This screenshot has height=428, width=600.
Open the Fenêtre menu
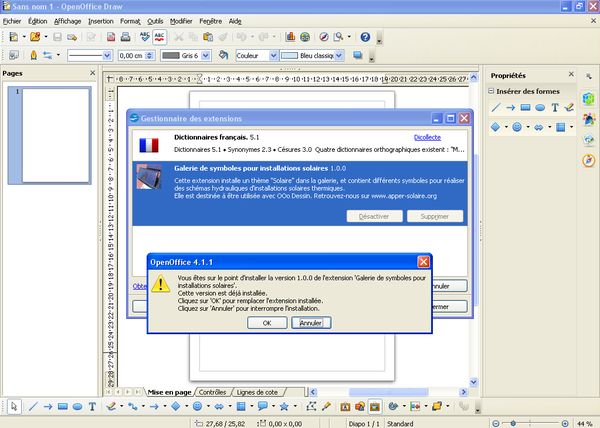click(210, 21)
